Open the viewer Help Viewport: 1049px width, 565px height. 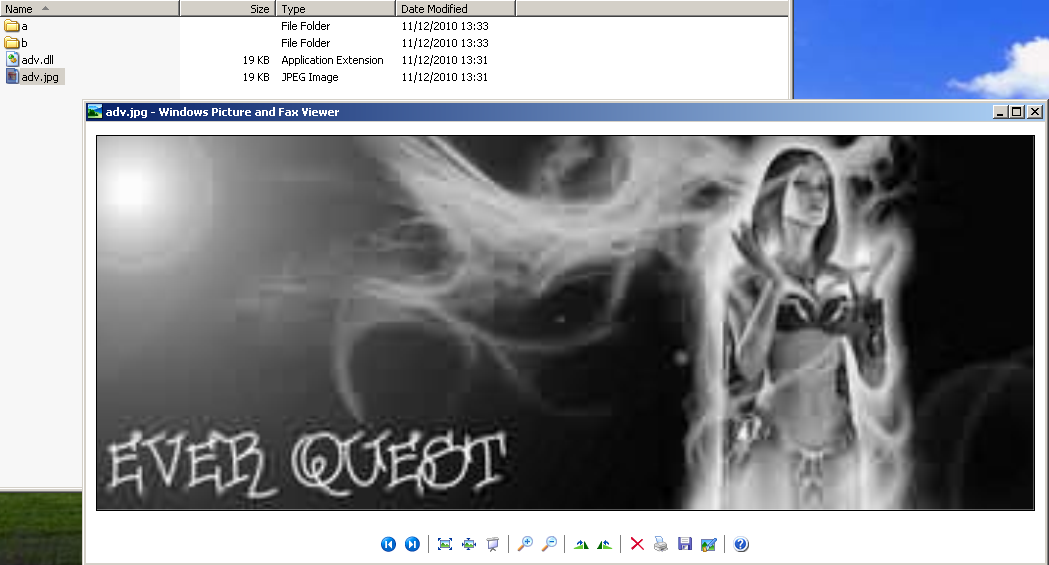tap(741, 544)
